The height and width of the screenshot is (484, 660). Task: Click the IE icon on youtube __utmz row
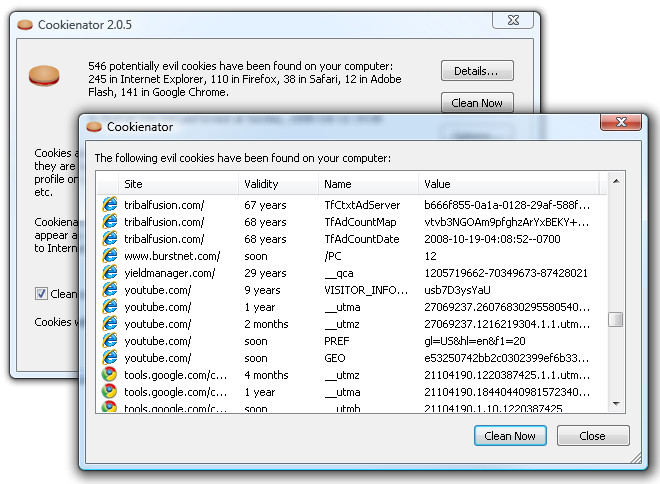click(x=110, y=324)
